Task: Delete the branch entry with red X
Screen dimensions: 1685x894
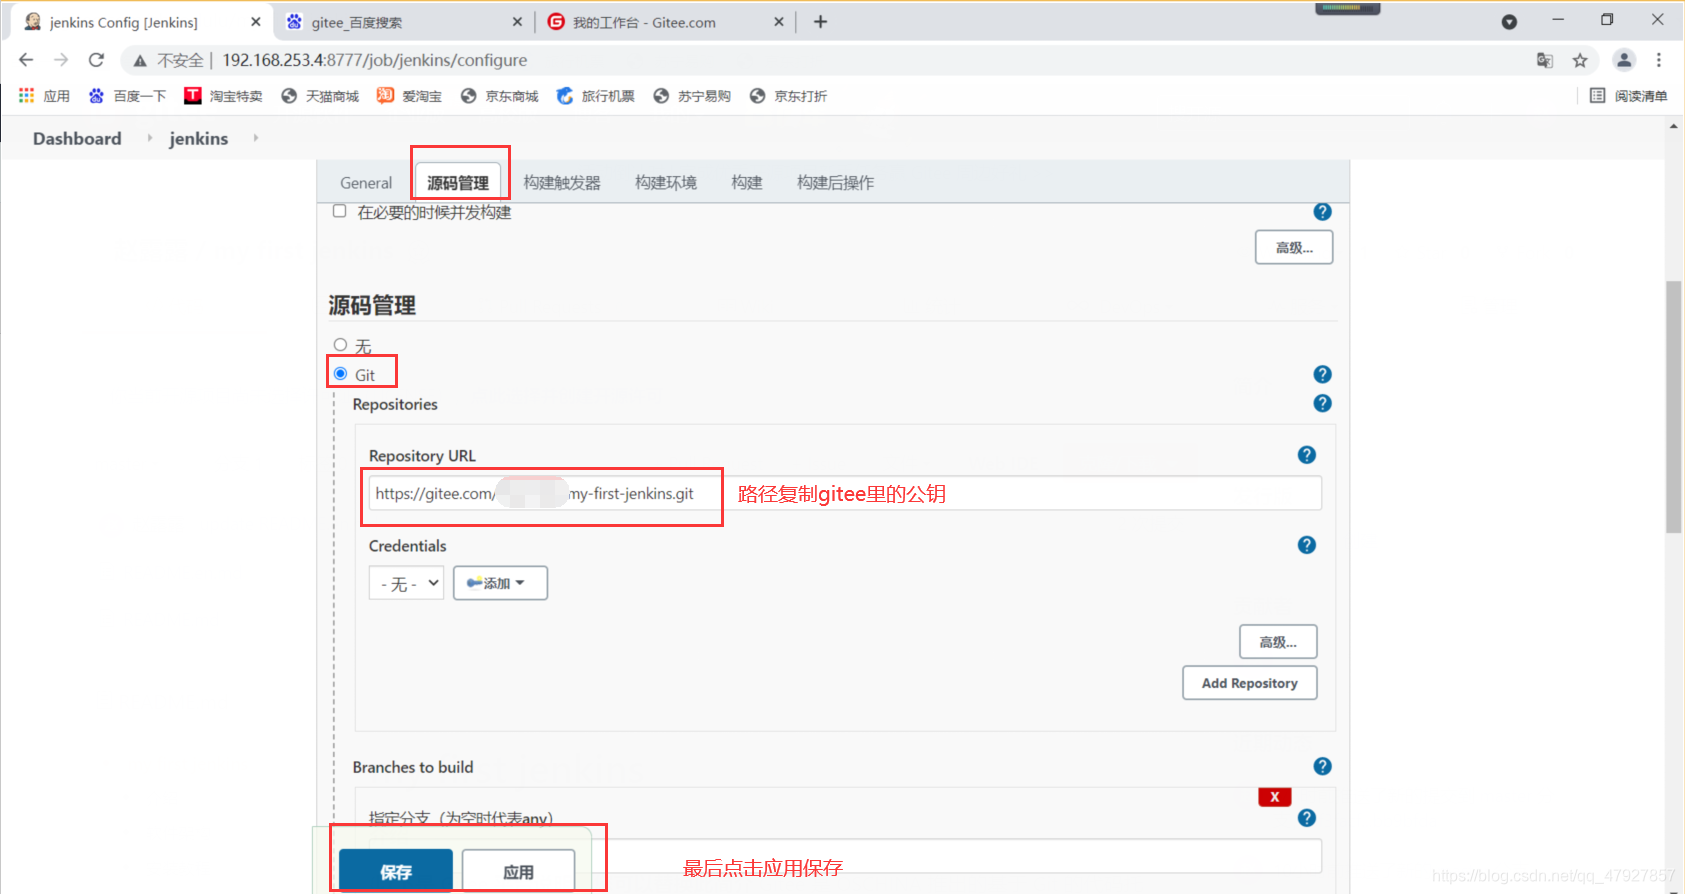Action: point(1275,797)
